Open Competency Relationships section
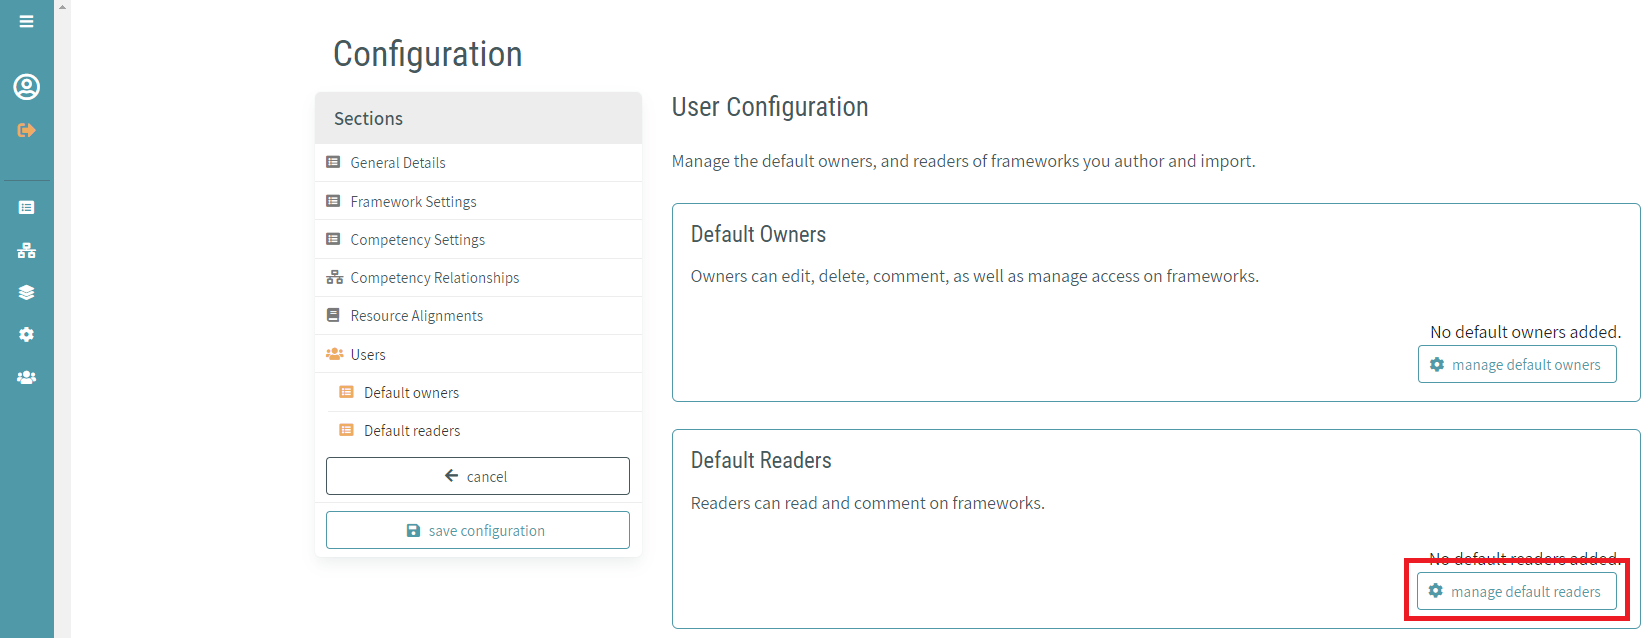This screenshot has height=638, width=1652. [478, 277]
